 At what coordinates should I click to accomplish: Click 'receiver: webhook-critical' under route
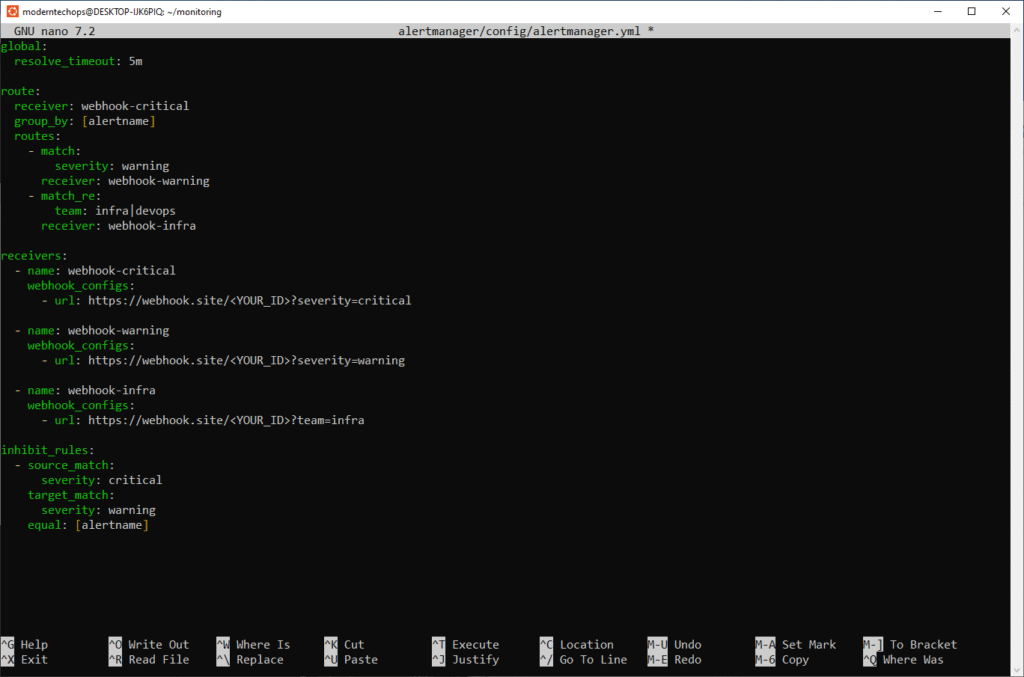(x=102, y=106)
